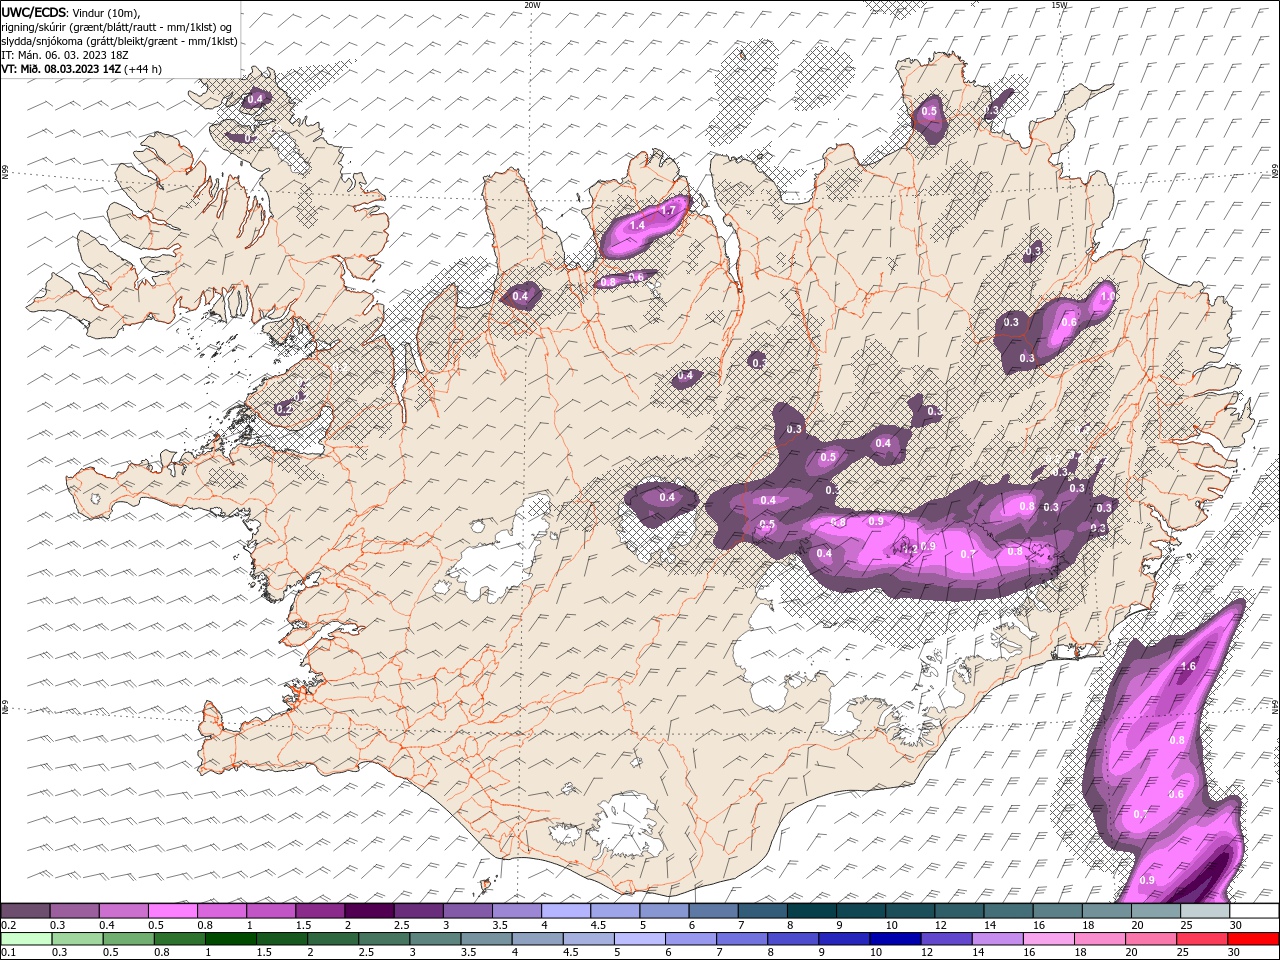1280x960 pixels.
Task: Select the lightest green 0.1 legend swatch
Action: tap(26, 939)
